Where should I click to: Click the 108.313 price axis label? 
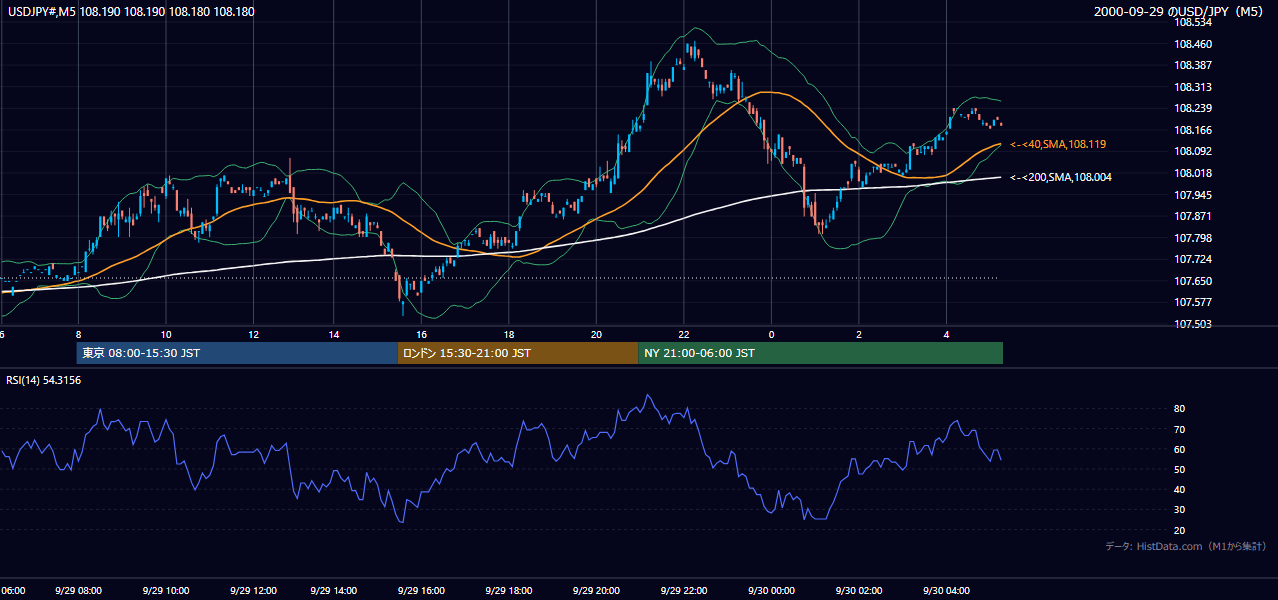point(1193,87)
